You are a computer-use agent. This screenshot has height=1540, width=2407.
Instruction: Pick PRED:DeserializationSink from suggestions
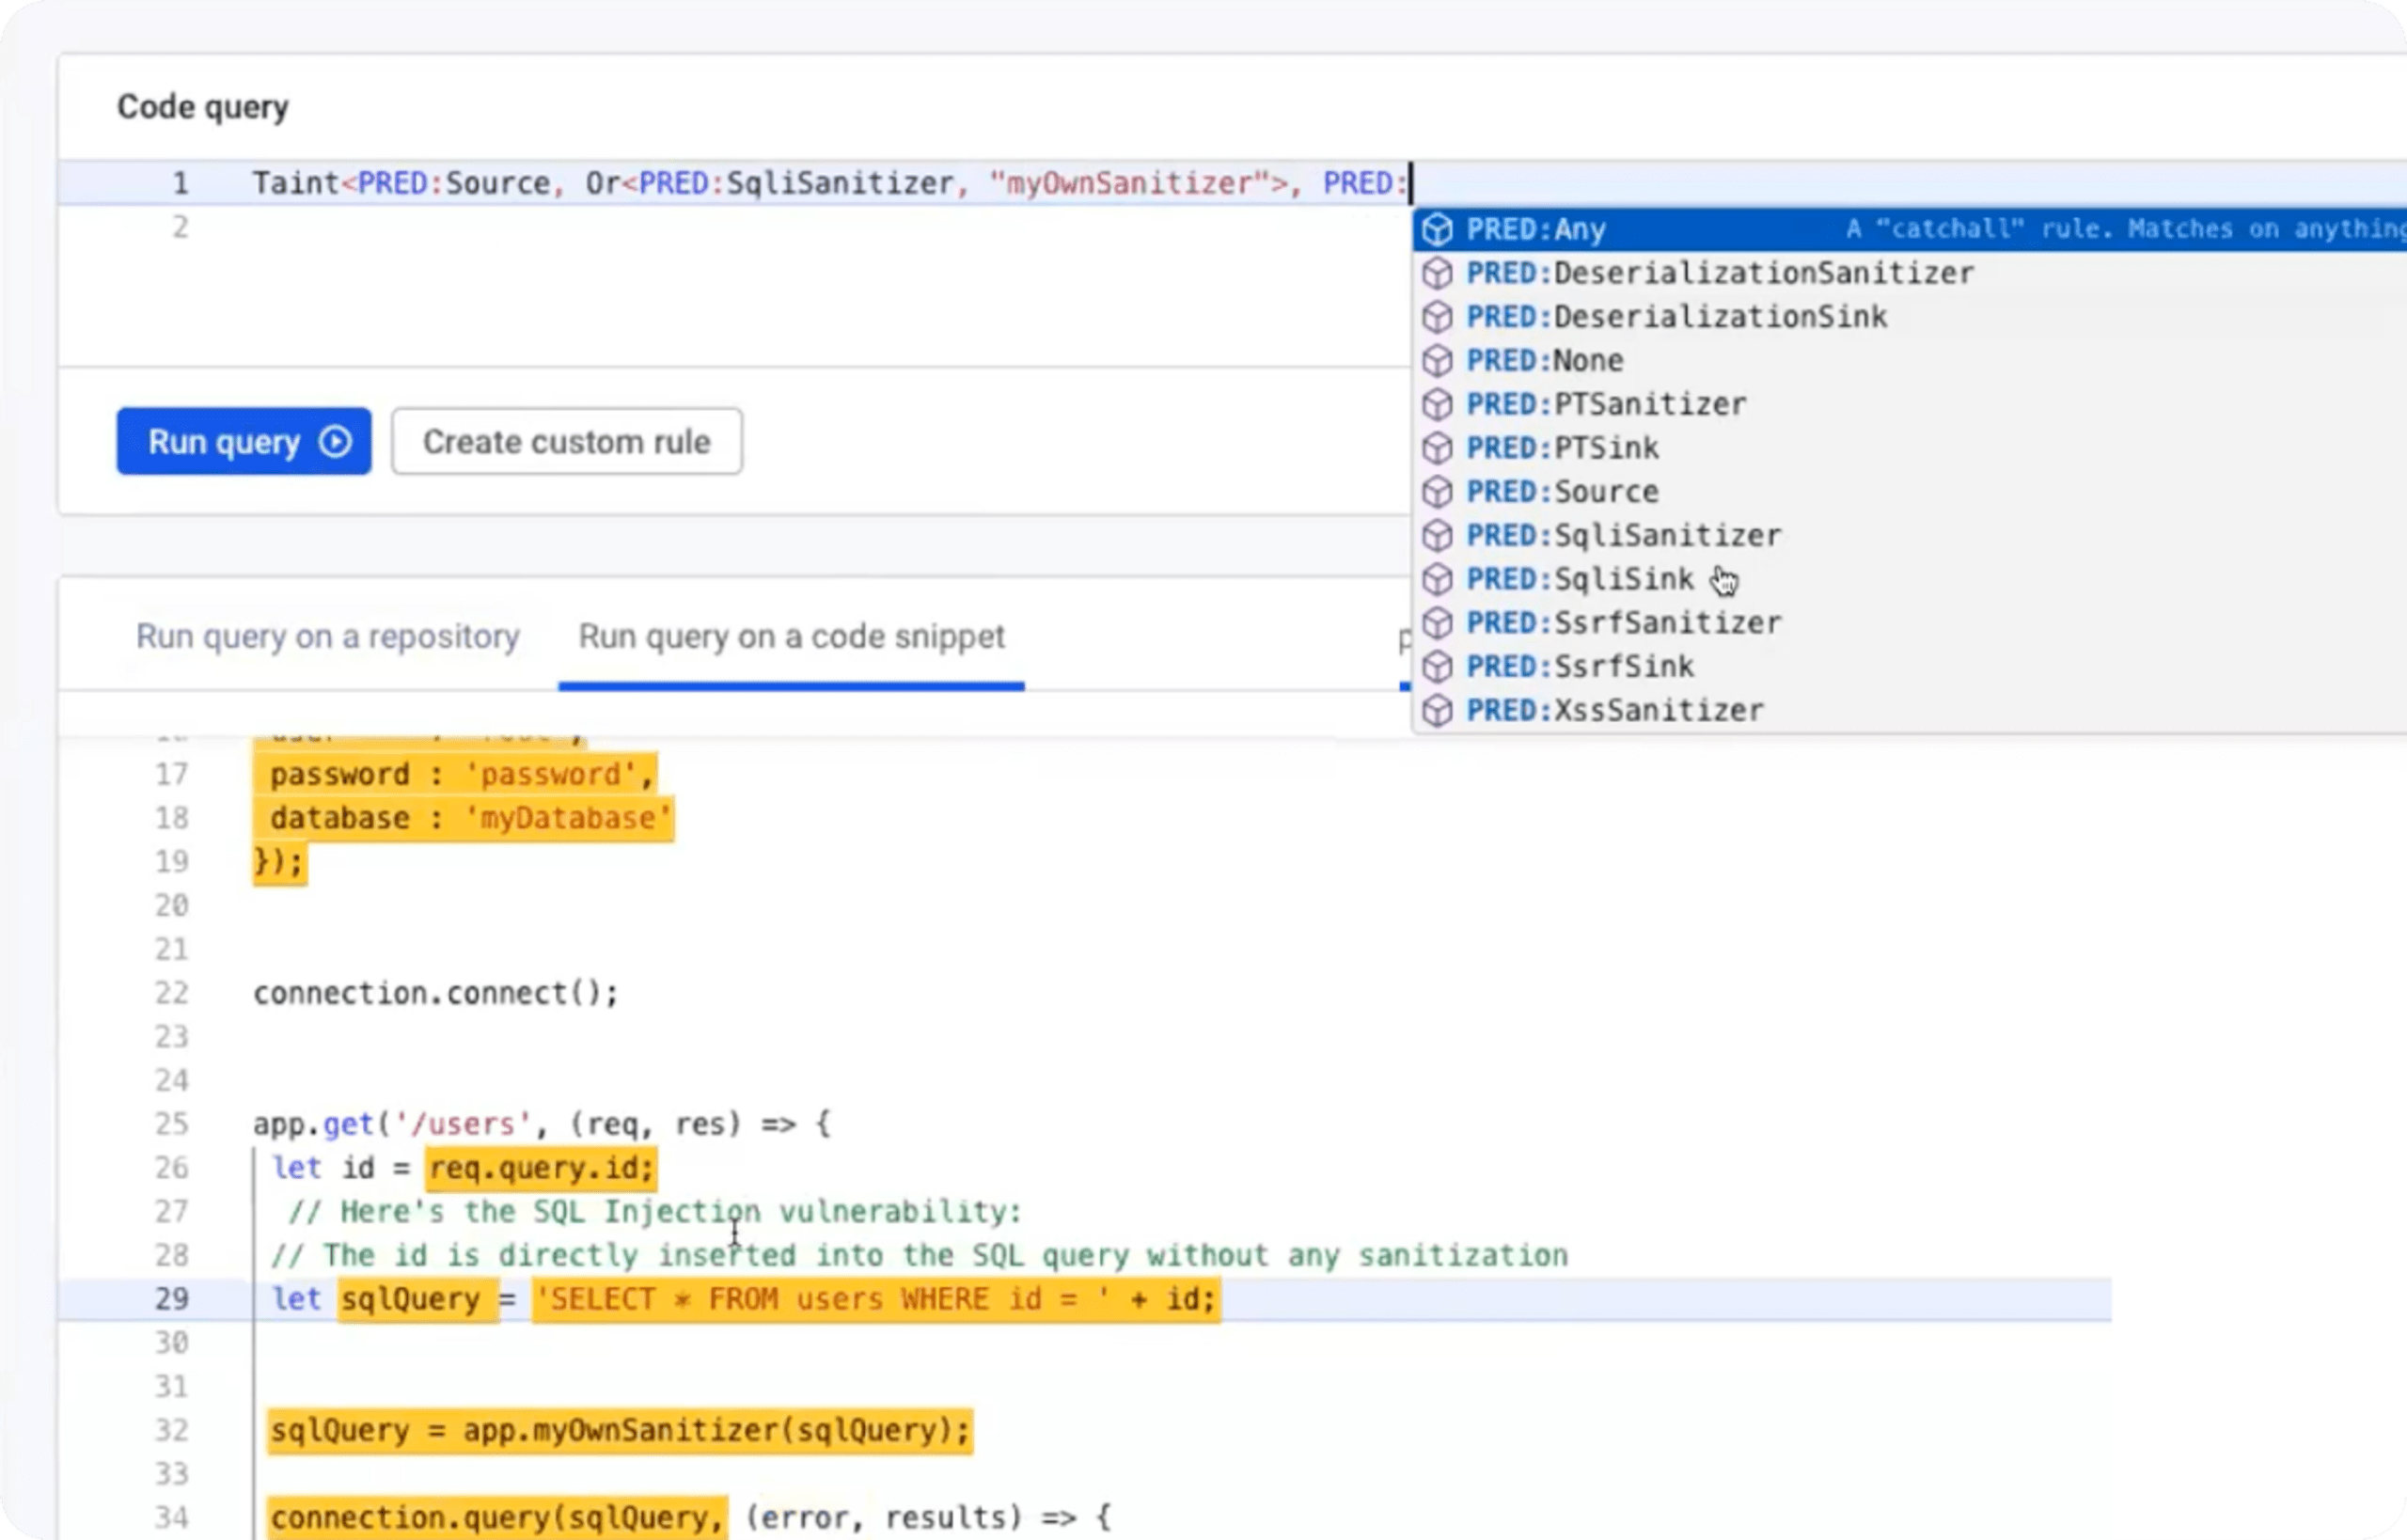pyautogui.click(x=1676, y=317)
